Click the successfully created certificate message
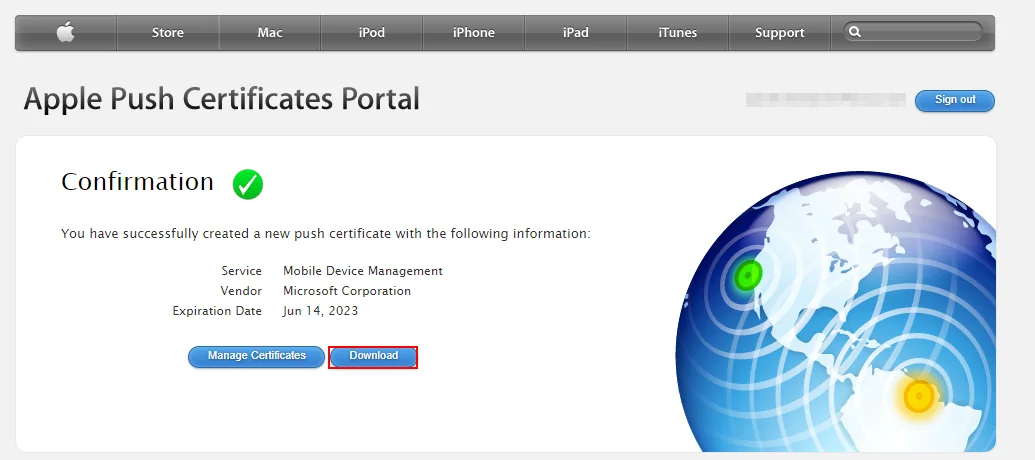 [325, 234]
